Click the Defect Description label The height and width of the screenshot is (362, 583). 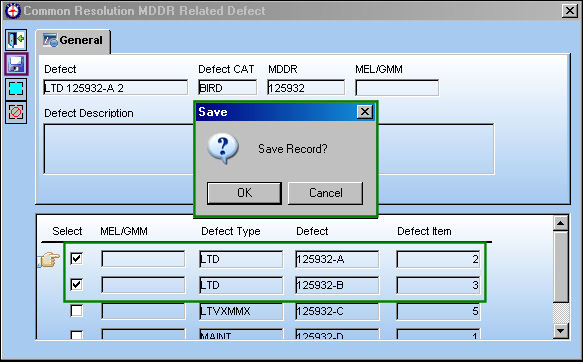(88, 113)
